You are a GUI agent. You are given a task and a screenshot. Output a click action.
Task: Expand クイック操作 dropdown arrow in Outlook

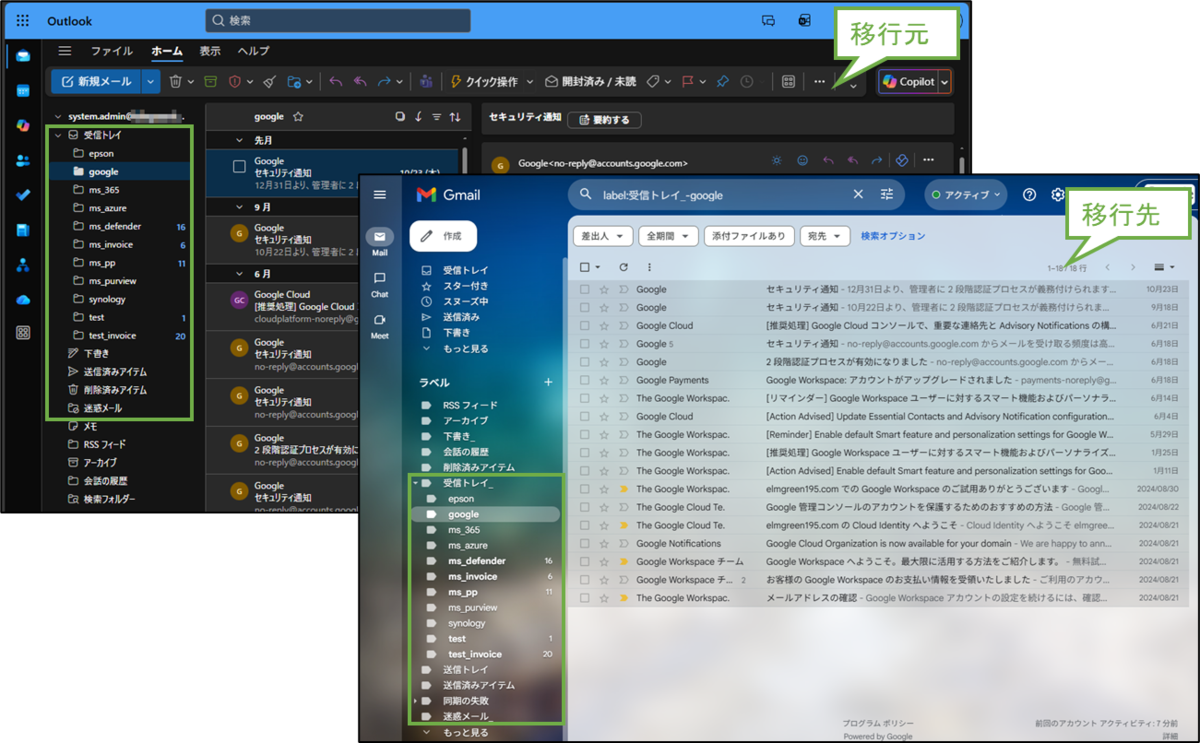coord(528,82)
